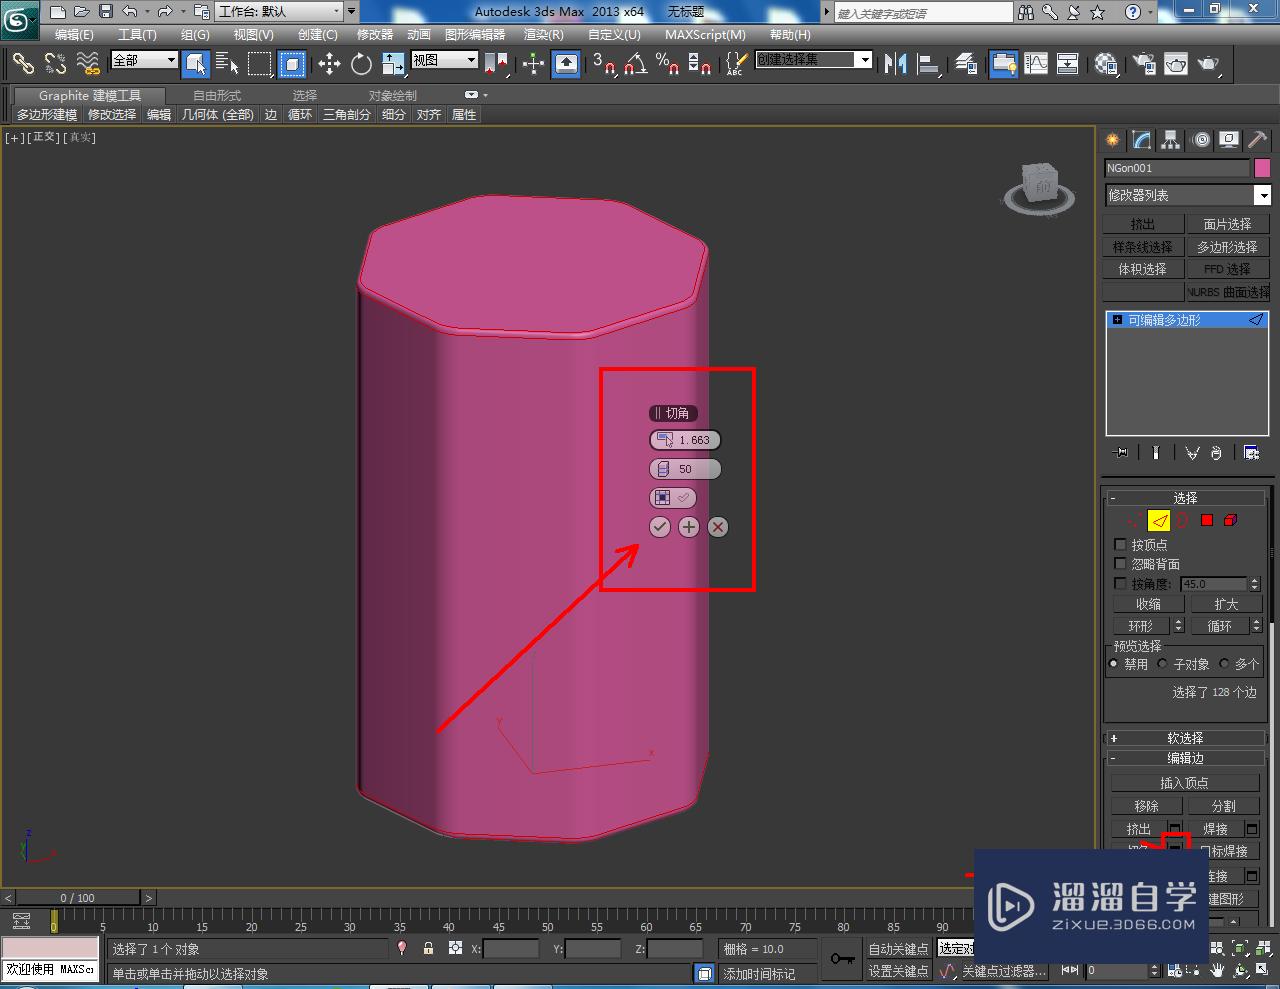Image resolution: width=1280 pixels, height=989 pixels.
Task: Select Polygon sub-object level red square
Action: coord(1207,520)
